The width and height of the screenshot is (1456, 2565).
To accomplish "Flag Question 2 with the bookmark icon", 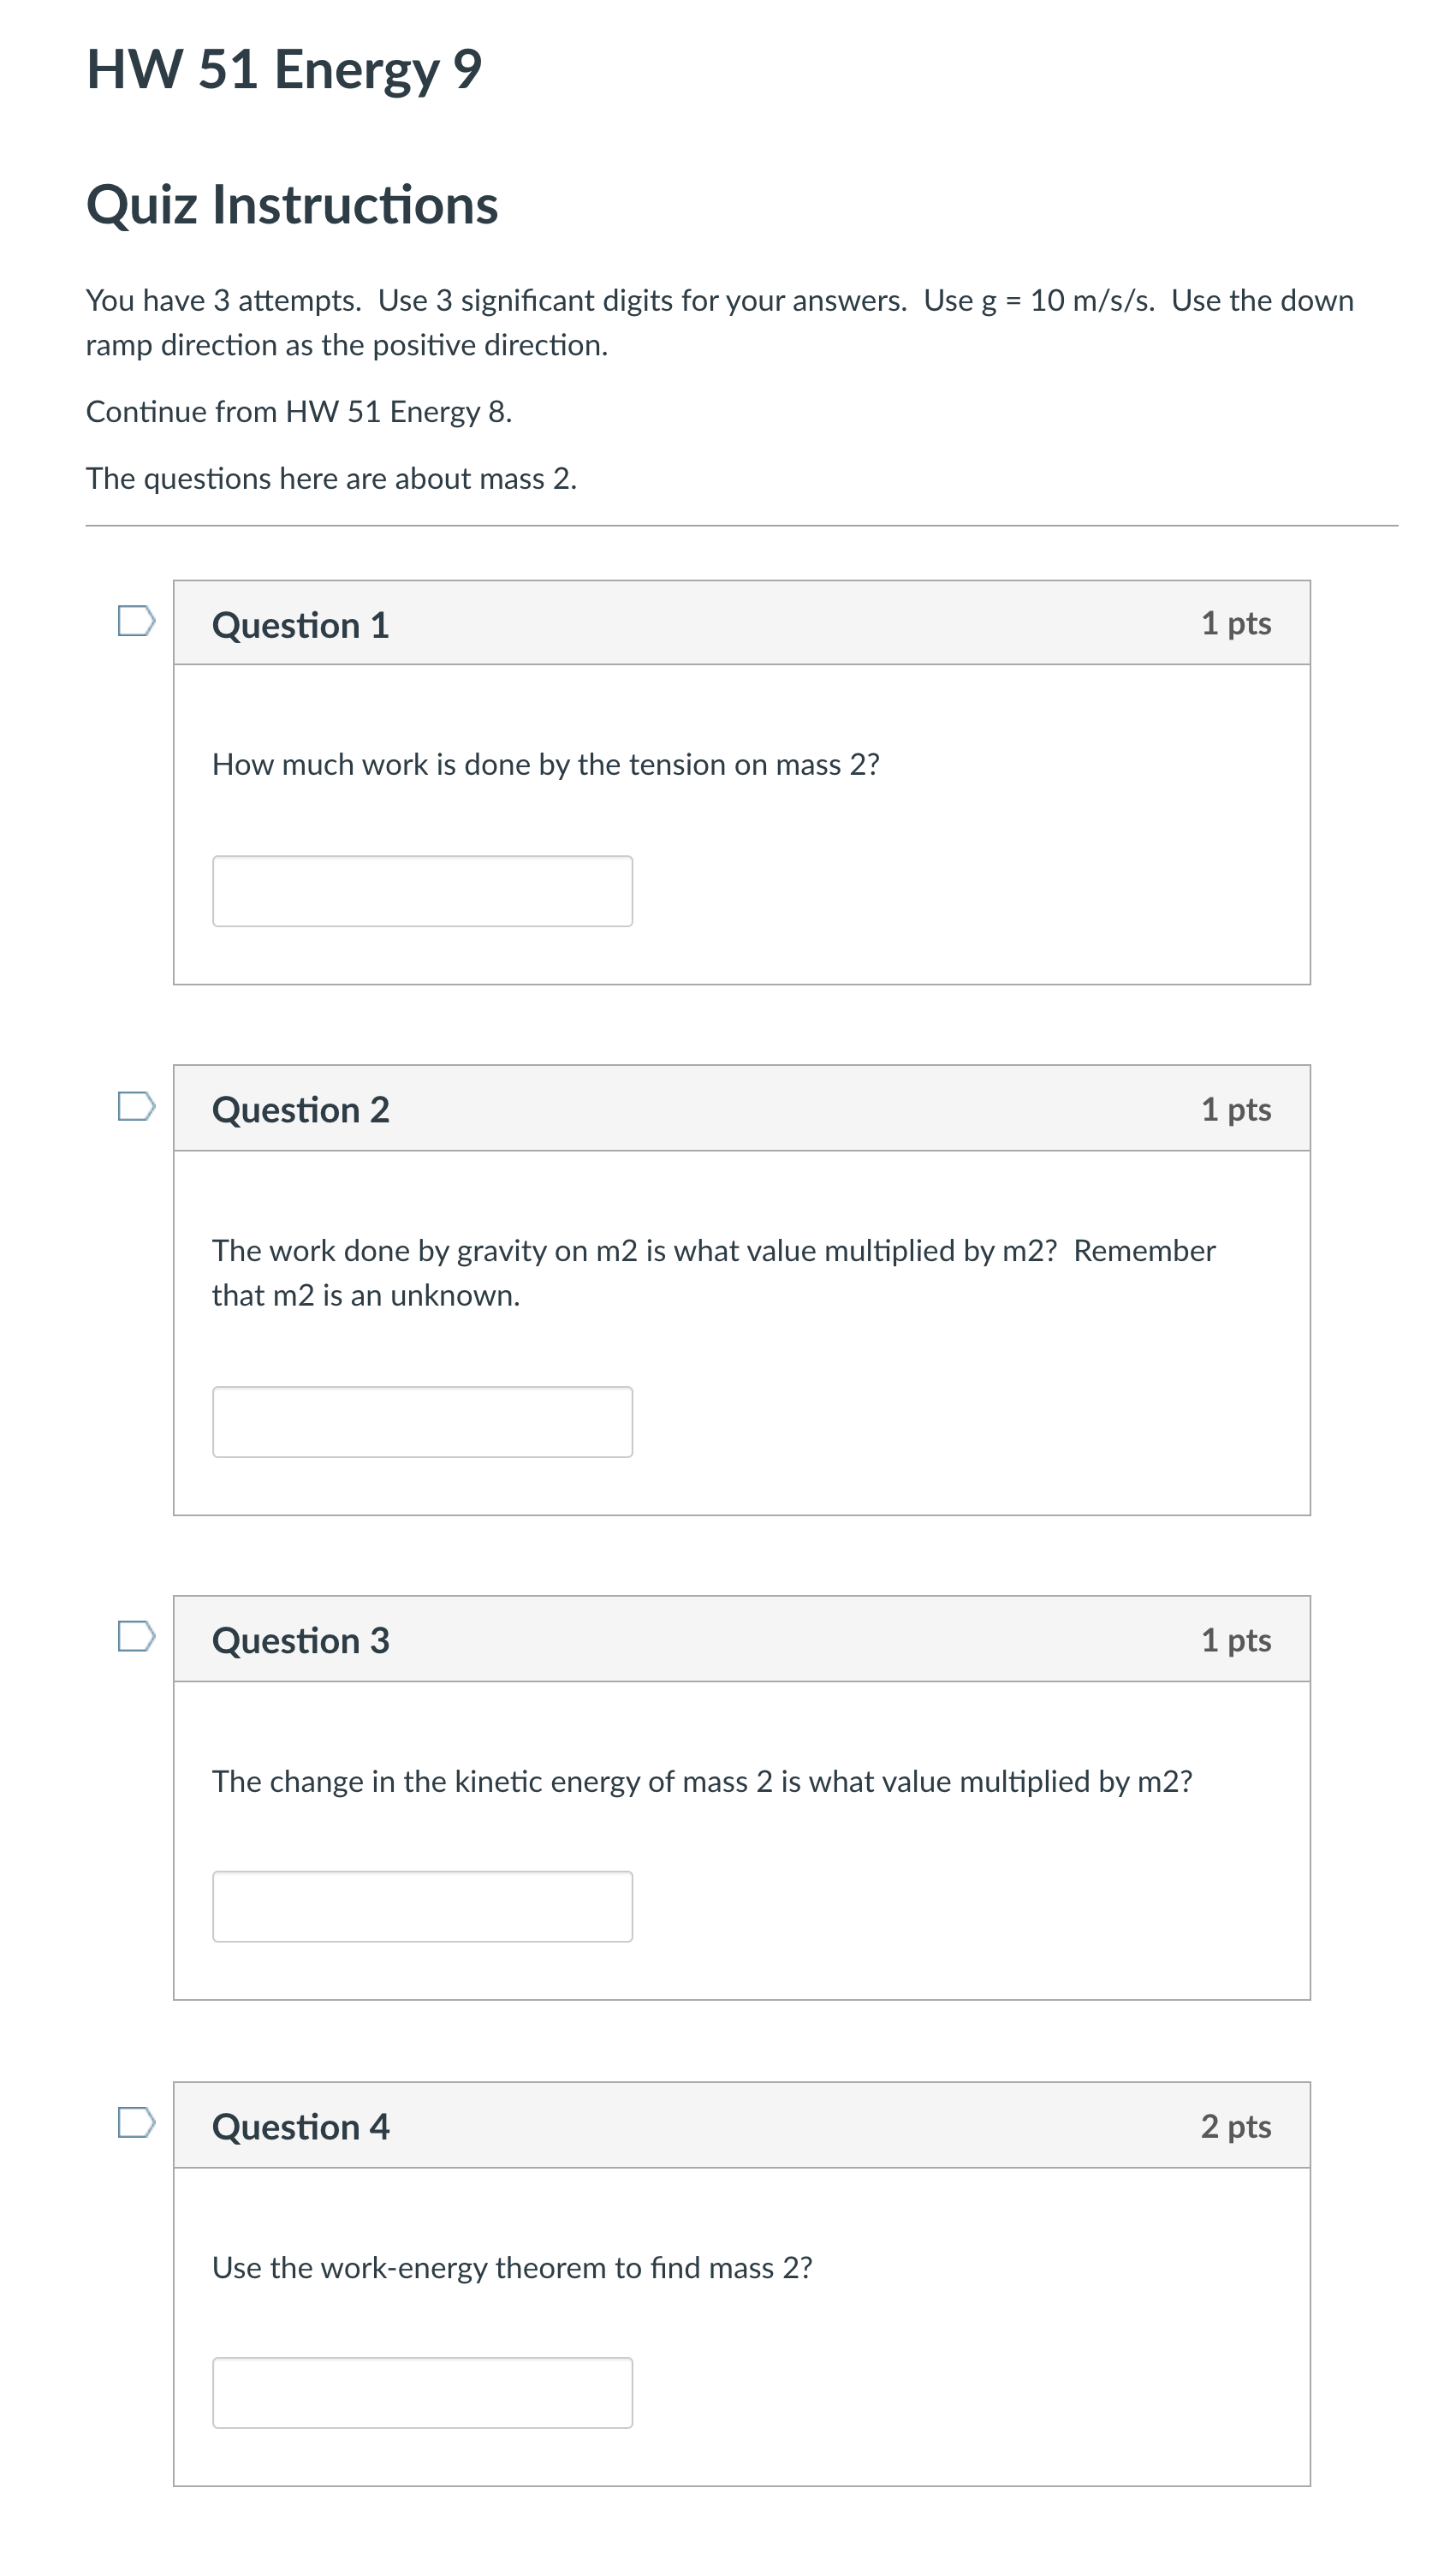I will [136, 1106].
